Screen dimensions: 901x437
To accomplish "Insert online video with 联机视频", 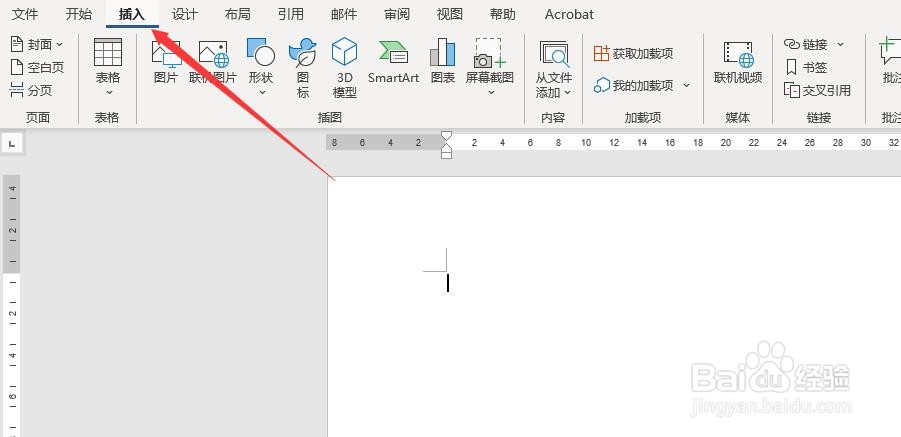I will pyautogui.click(x=738, y=62).
